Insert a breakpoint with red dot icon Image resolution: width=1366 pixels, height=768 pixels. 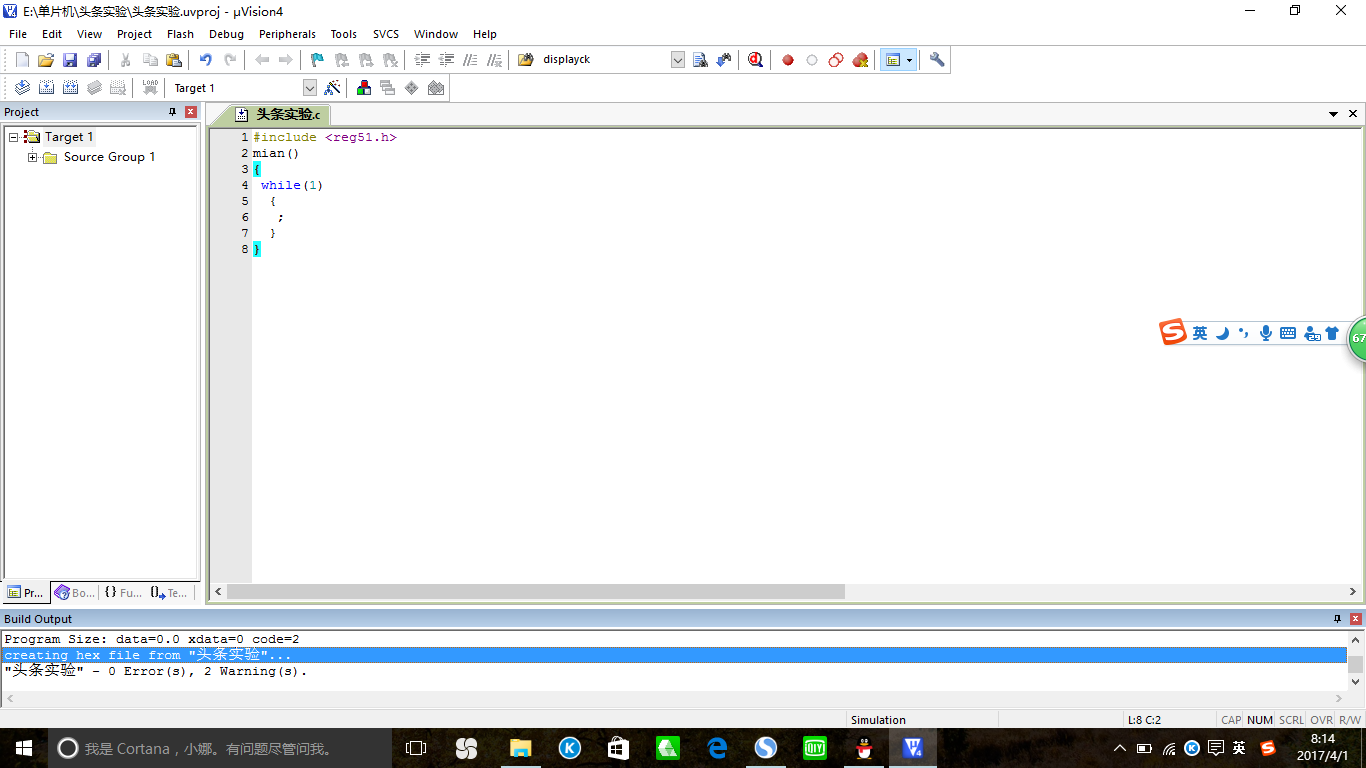(x=788, y=60)
